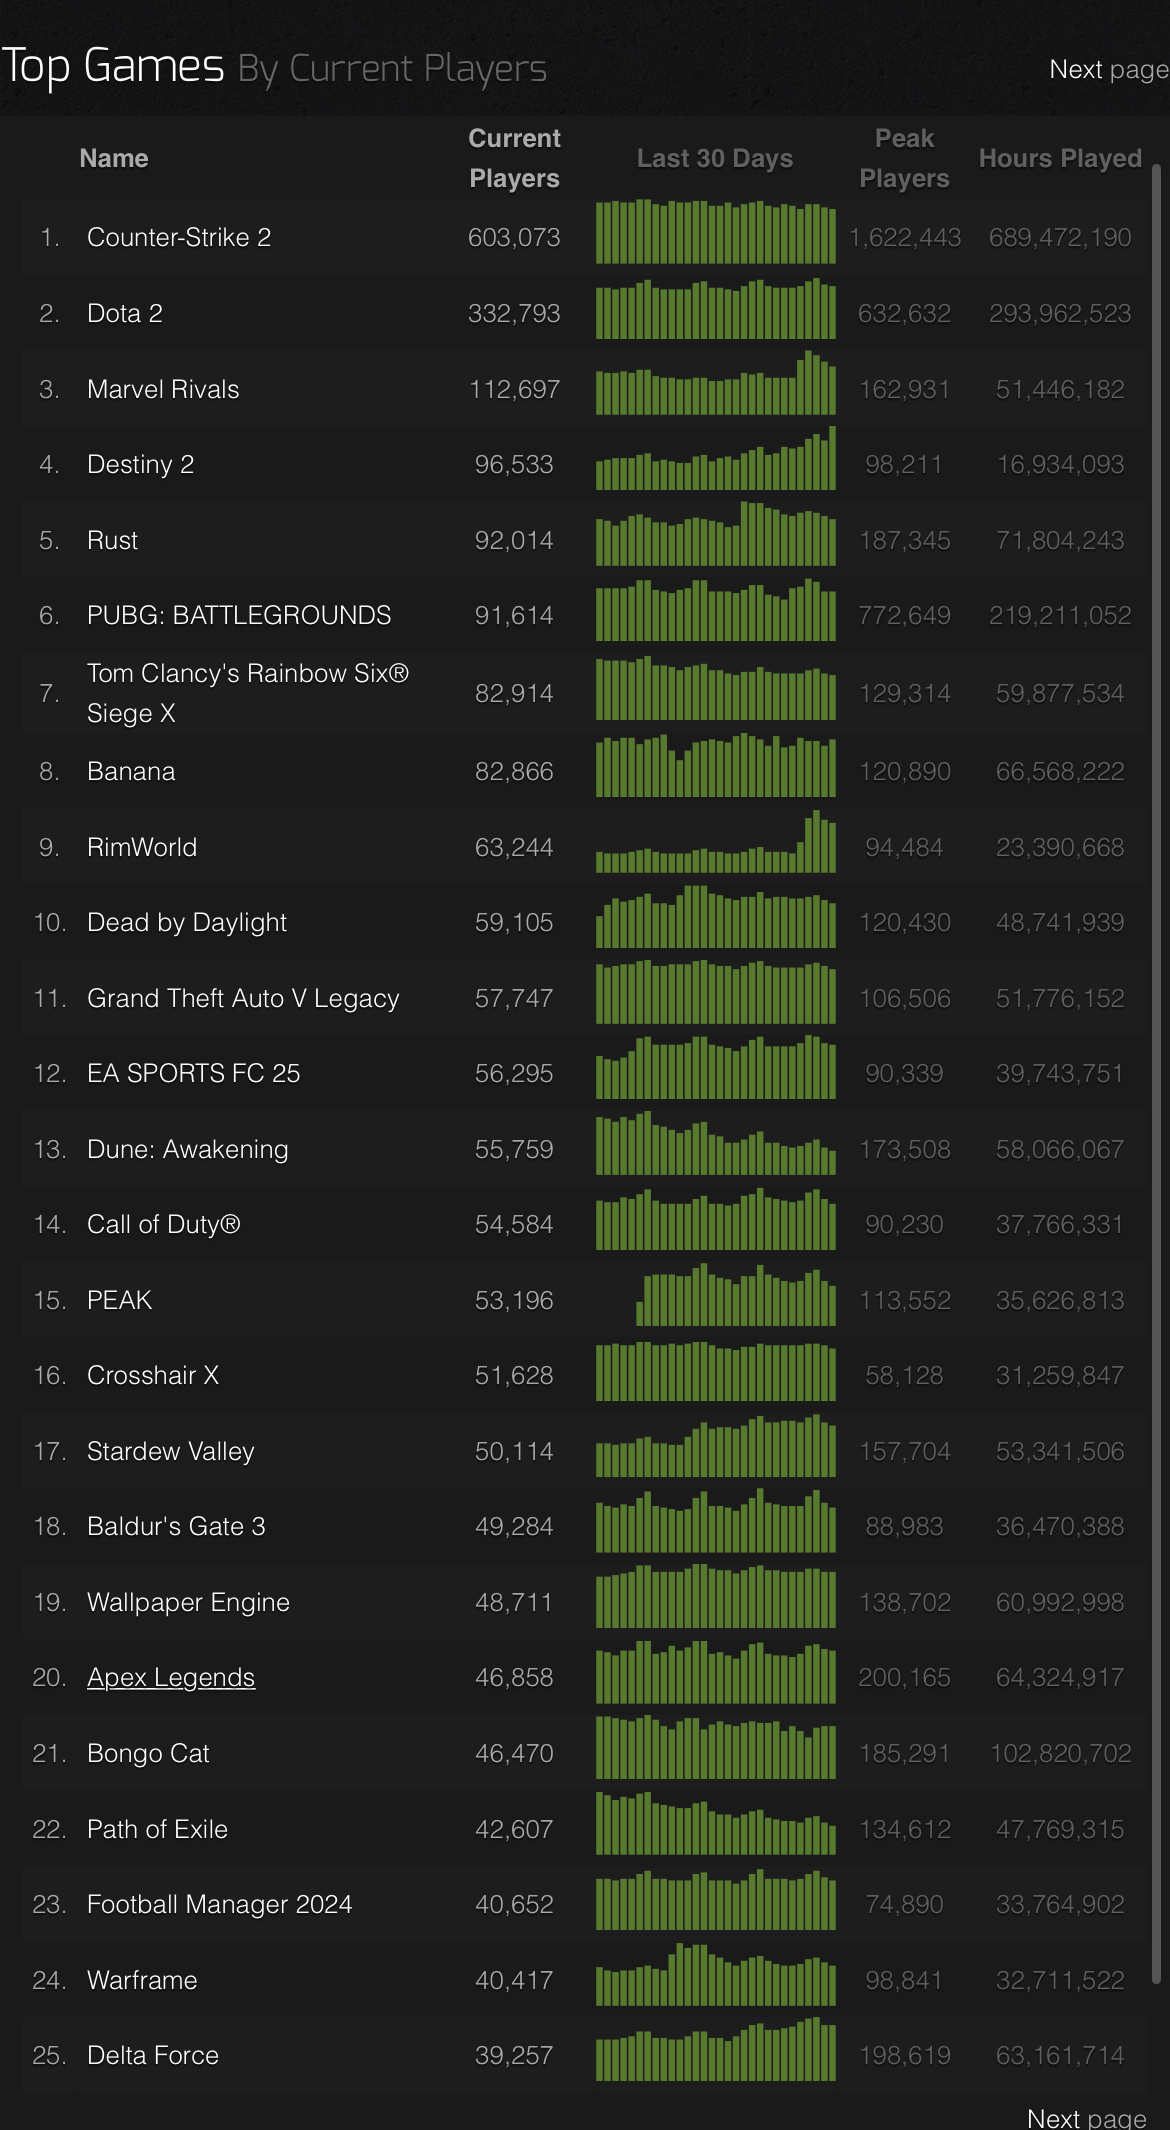Image resolution: width=1170 pixels, height=2130 pixels.
Task: View Dota 2 last 30 days chart
Action: coord(716,308)
